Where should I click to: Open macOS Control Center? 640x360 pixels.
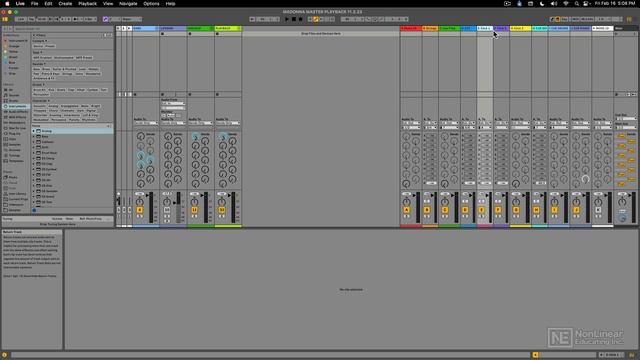pos(586,4)
